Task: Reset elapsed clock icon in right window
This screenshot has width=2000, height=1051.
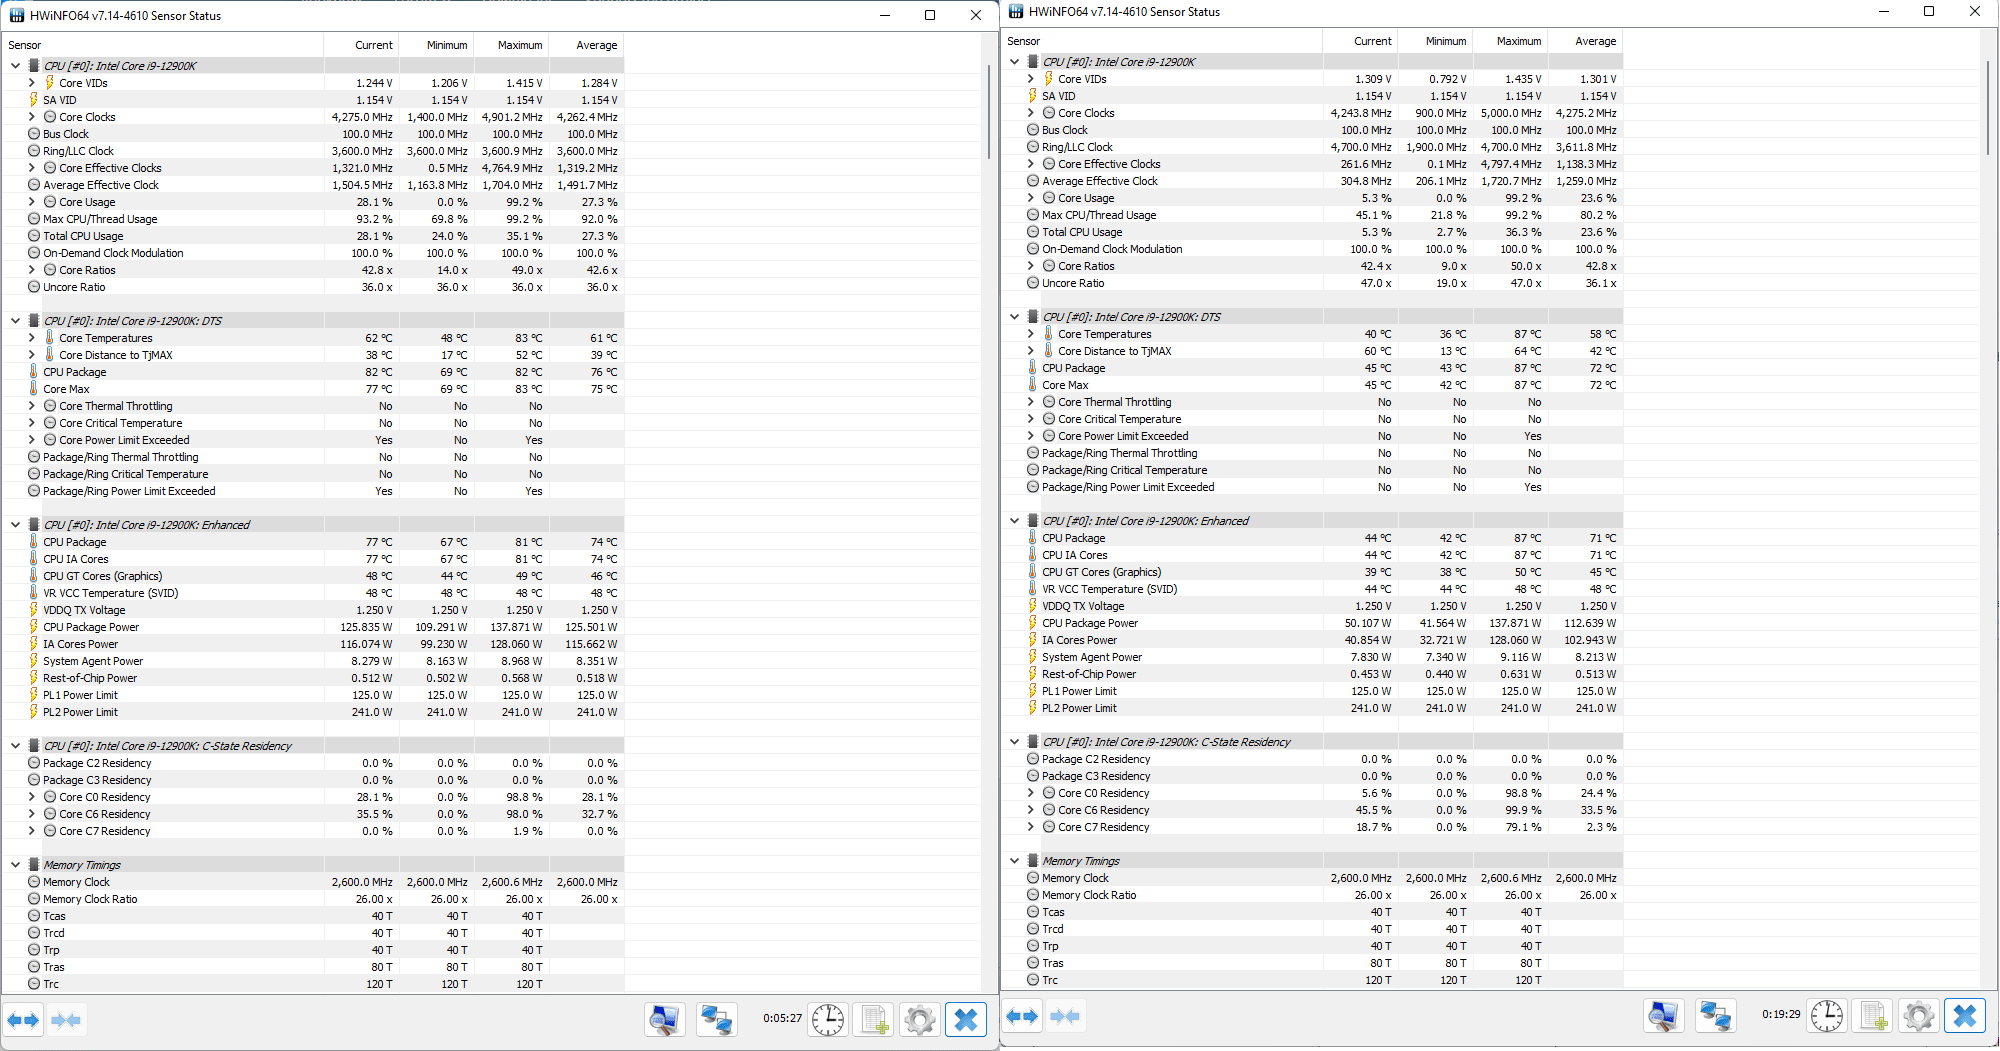Action: pos(1827,1016)
